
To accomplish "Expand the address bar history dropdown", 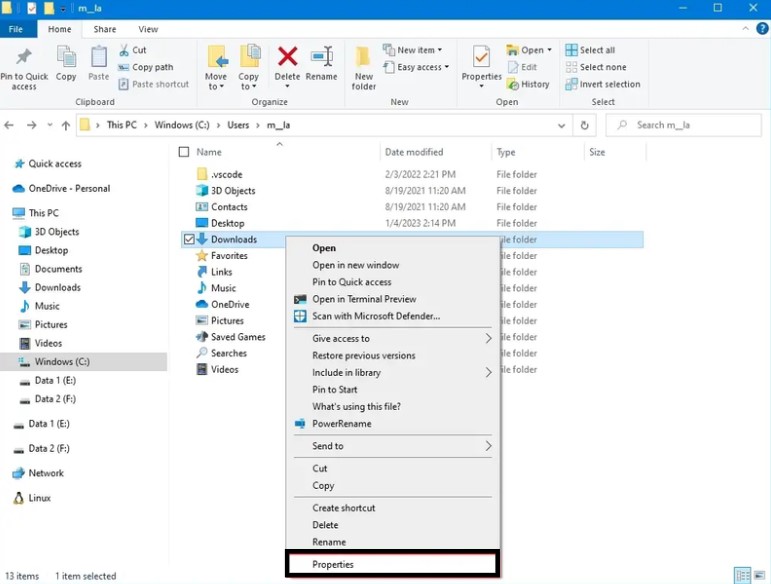I will point(562,125).
